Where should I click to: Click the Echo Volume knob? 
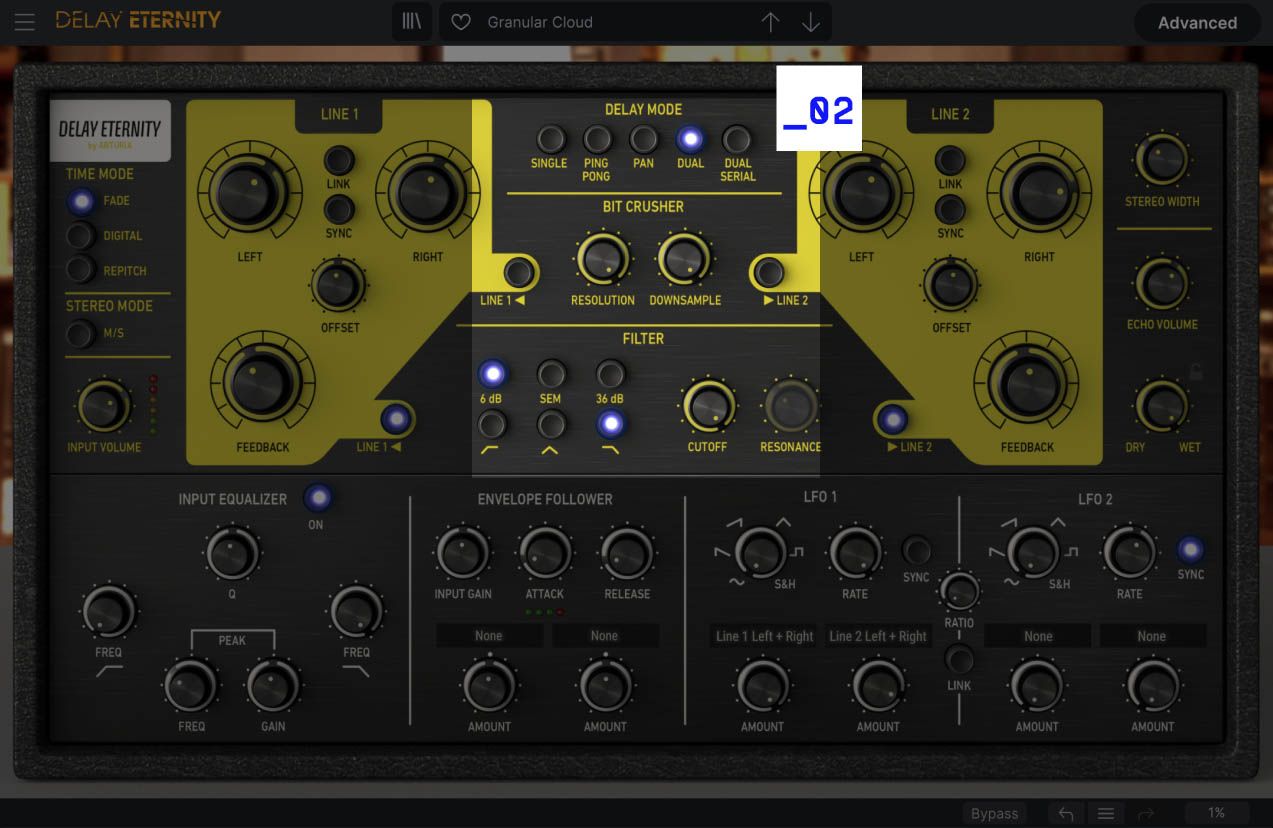point(1162,284)
